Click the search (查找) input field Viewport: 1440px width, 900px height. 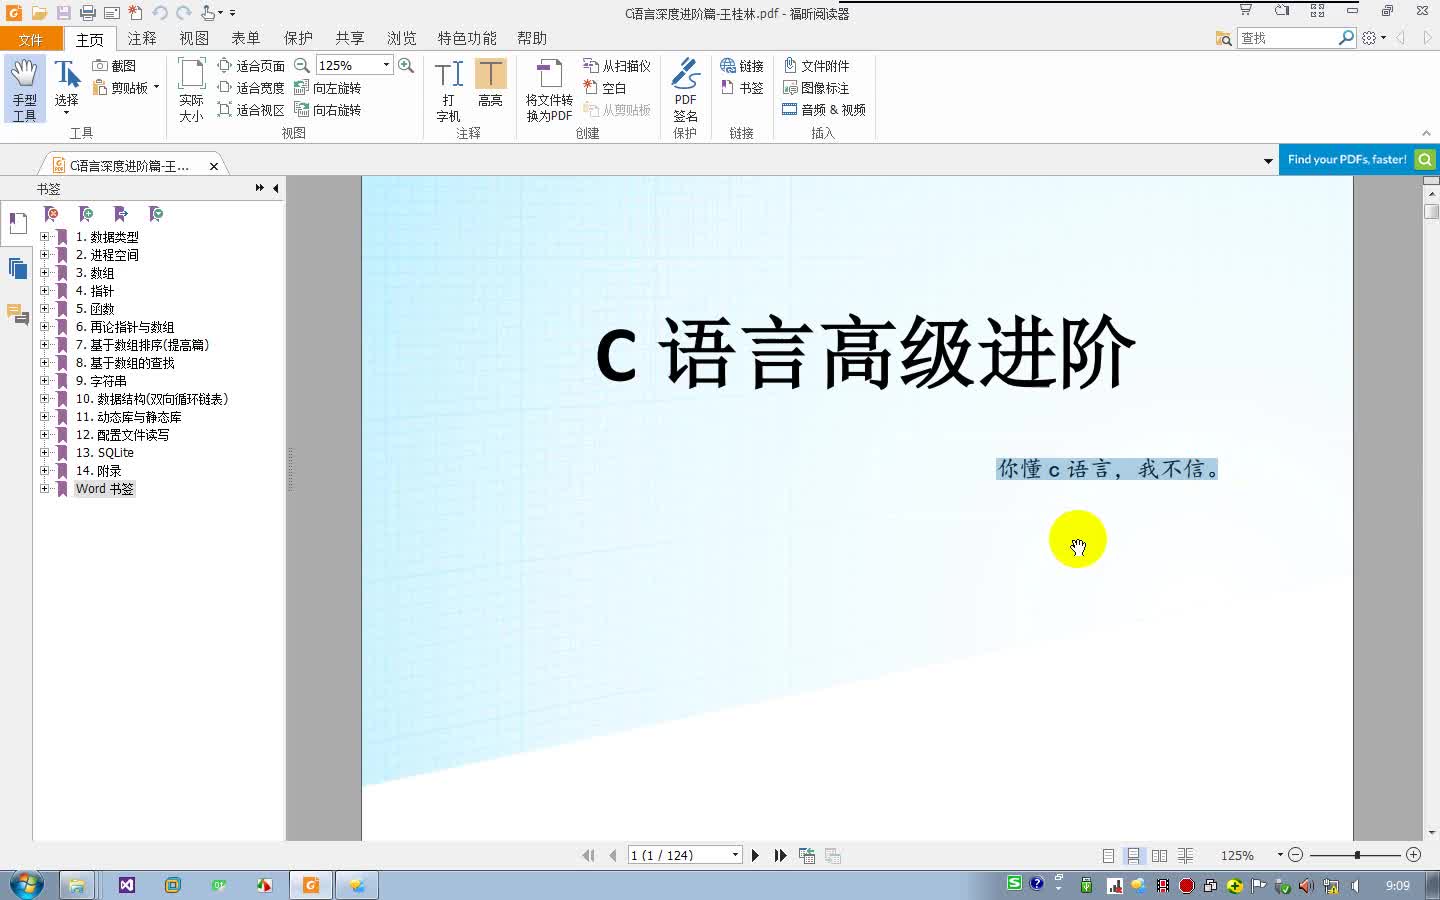tap(1287, 38)
